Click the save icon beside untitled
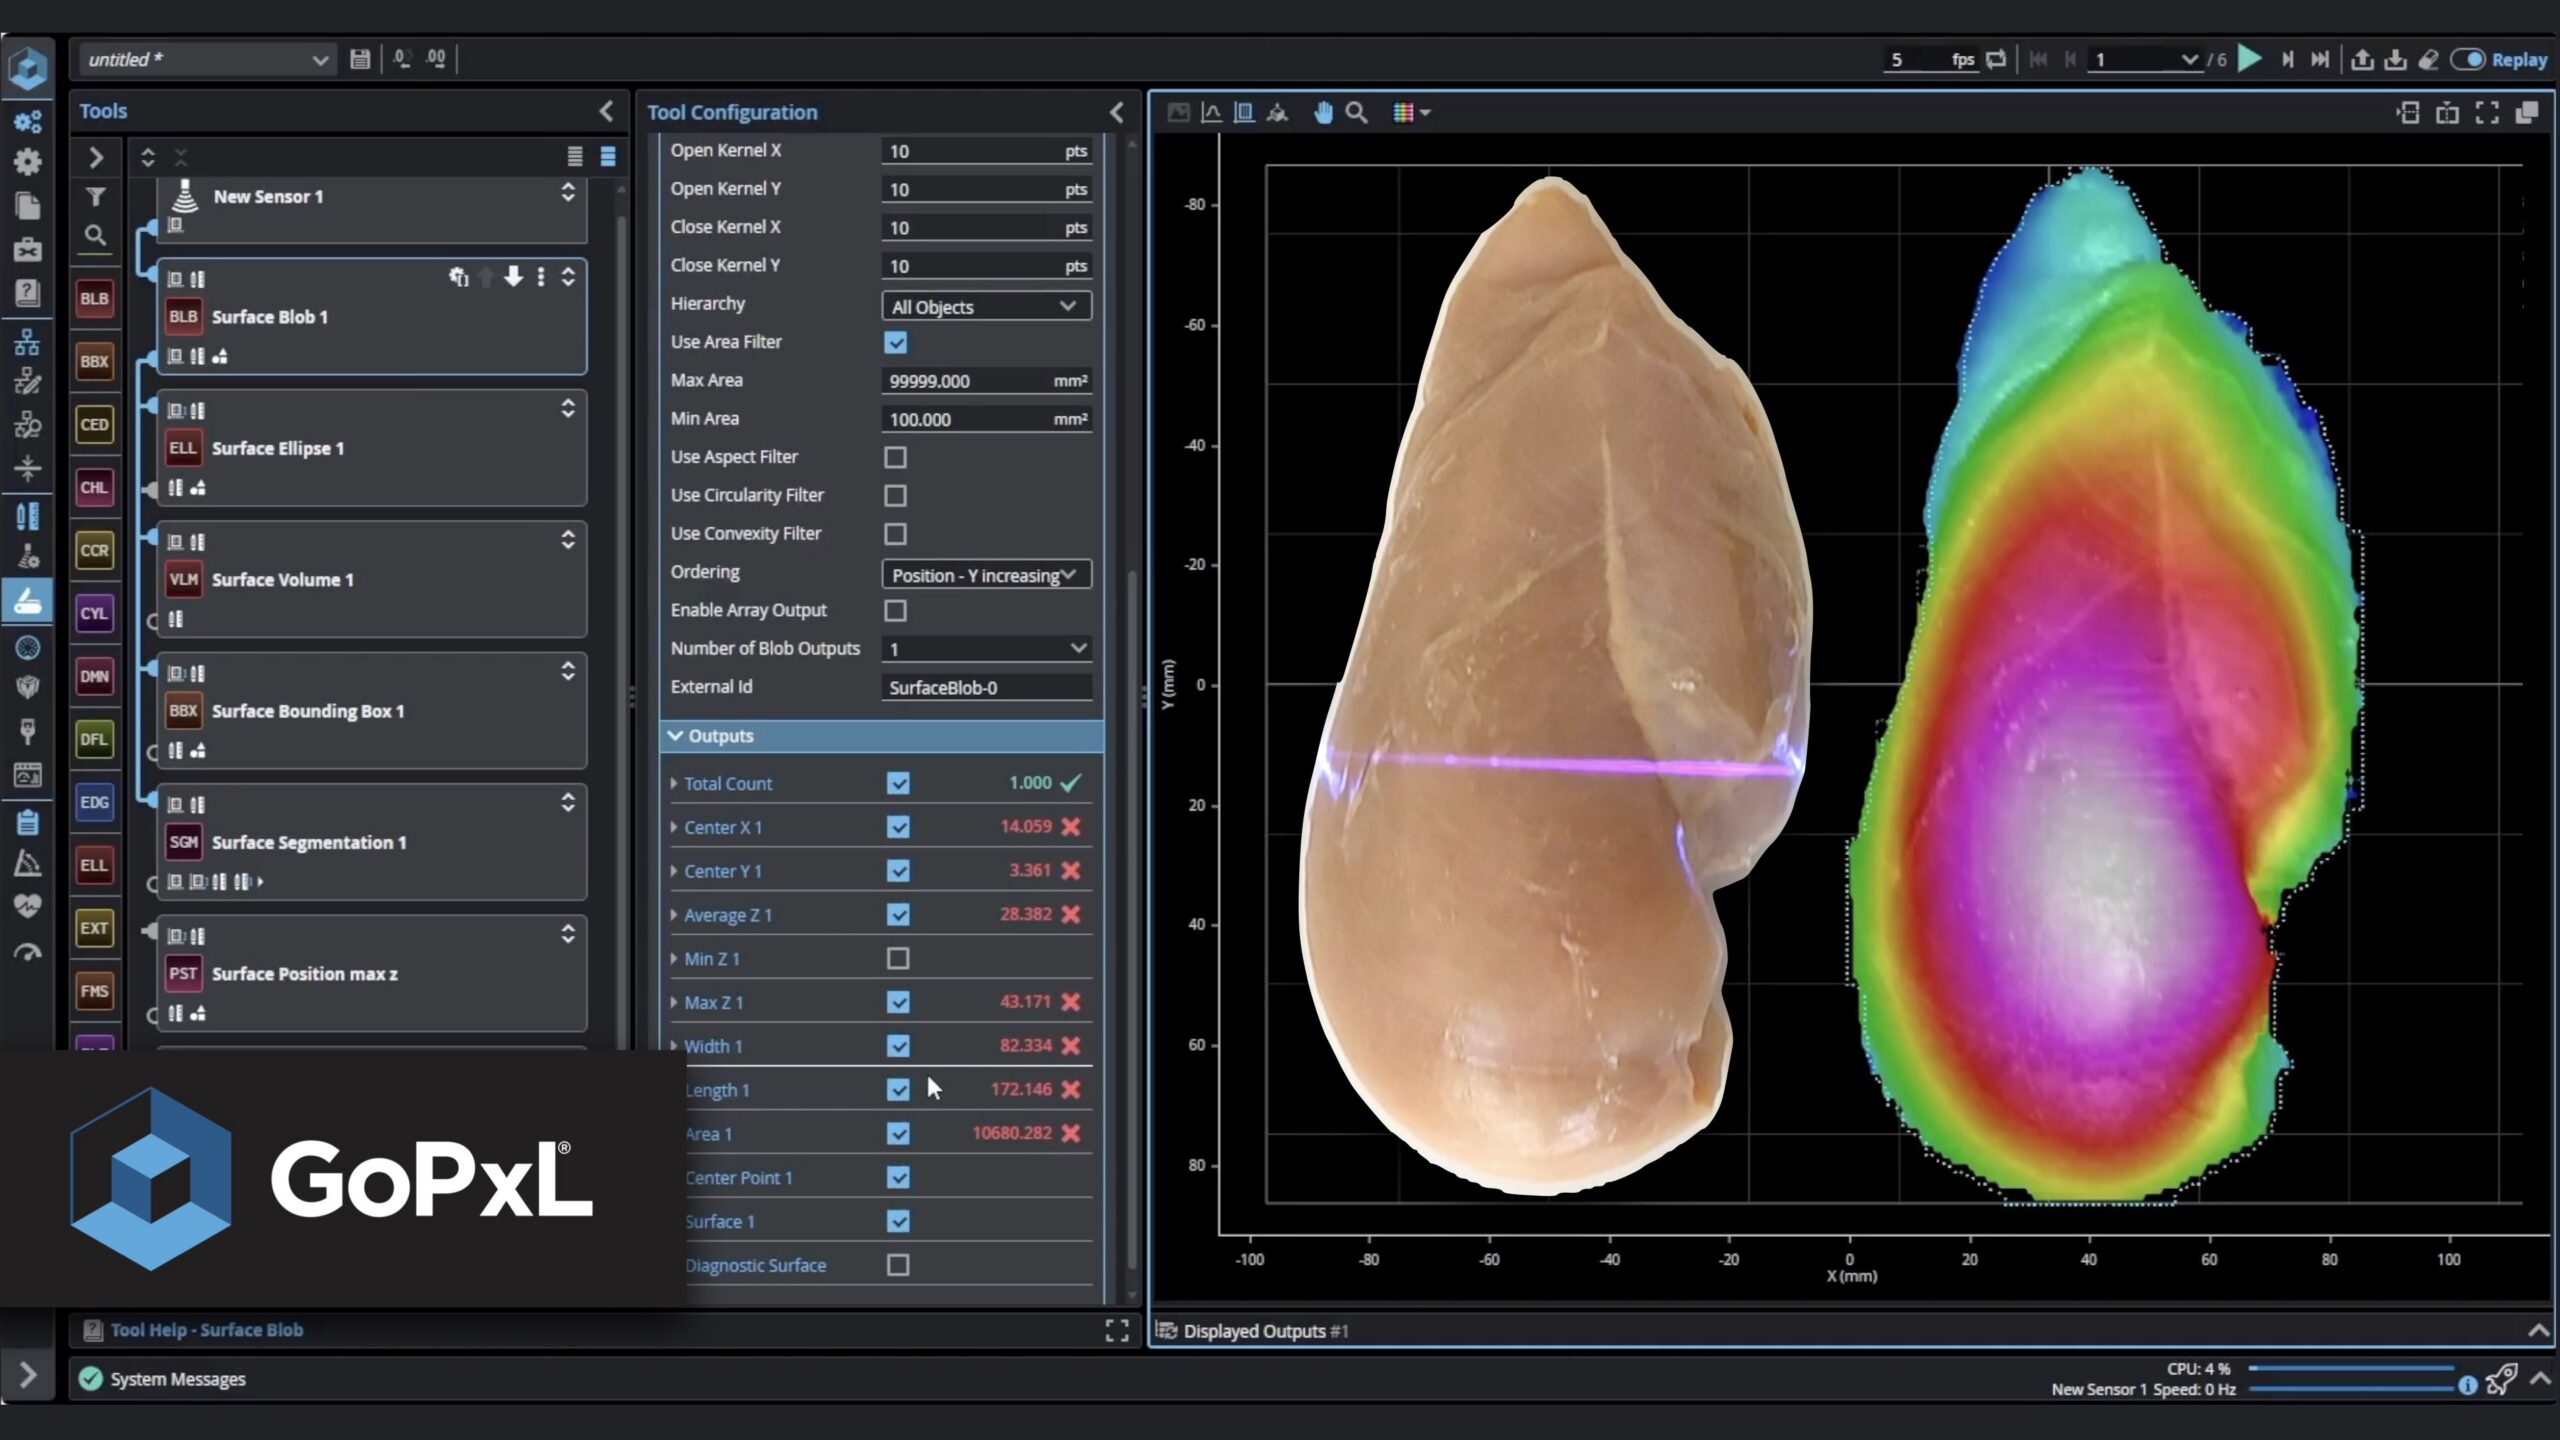 click(360, 60)
